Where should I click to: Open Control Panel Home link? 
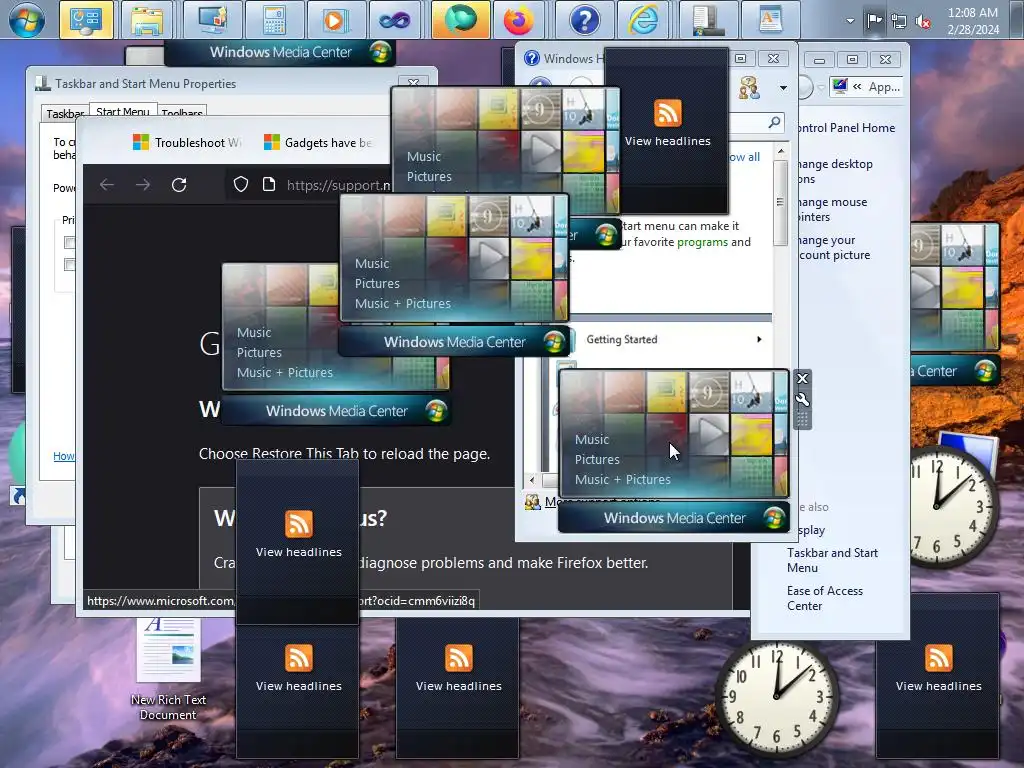click(846, 128)
